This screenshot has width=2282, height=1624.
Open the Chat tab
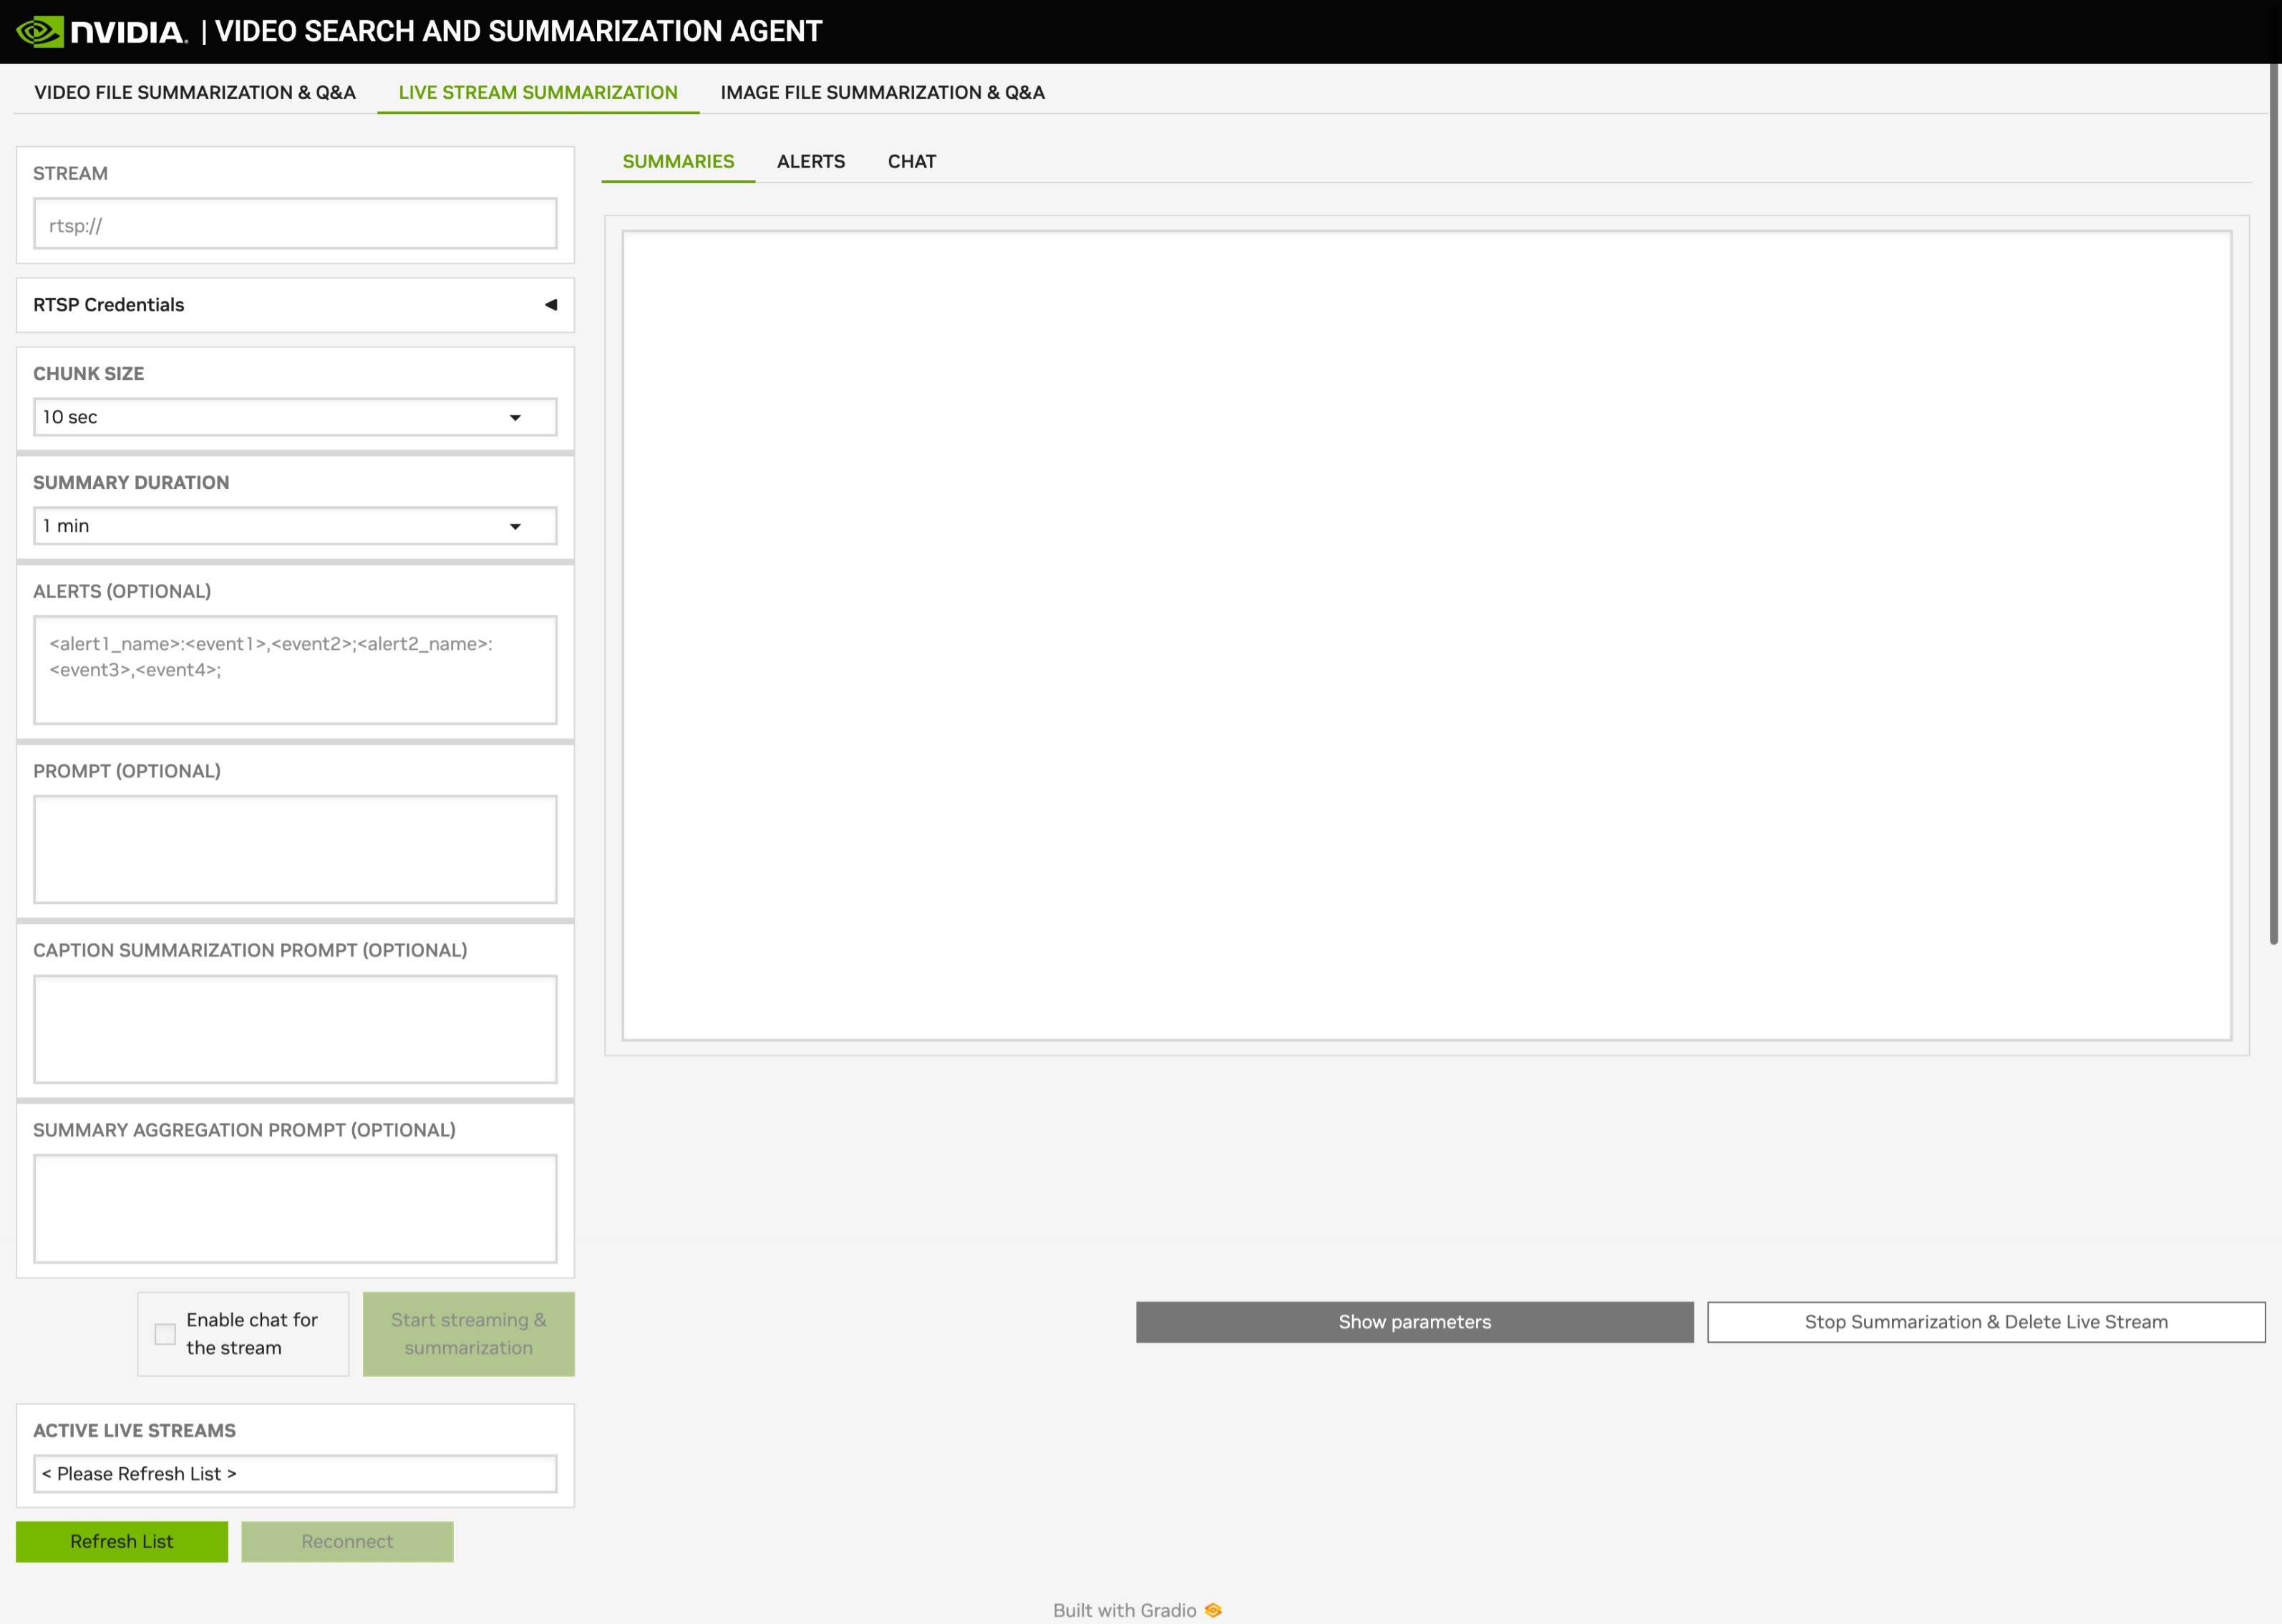coord(911,161)
